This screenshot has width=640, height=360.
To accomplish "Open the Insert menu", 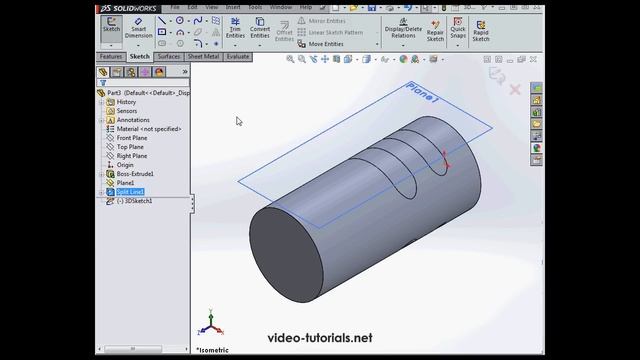I will [233, 7].
